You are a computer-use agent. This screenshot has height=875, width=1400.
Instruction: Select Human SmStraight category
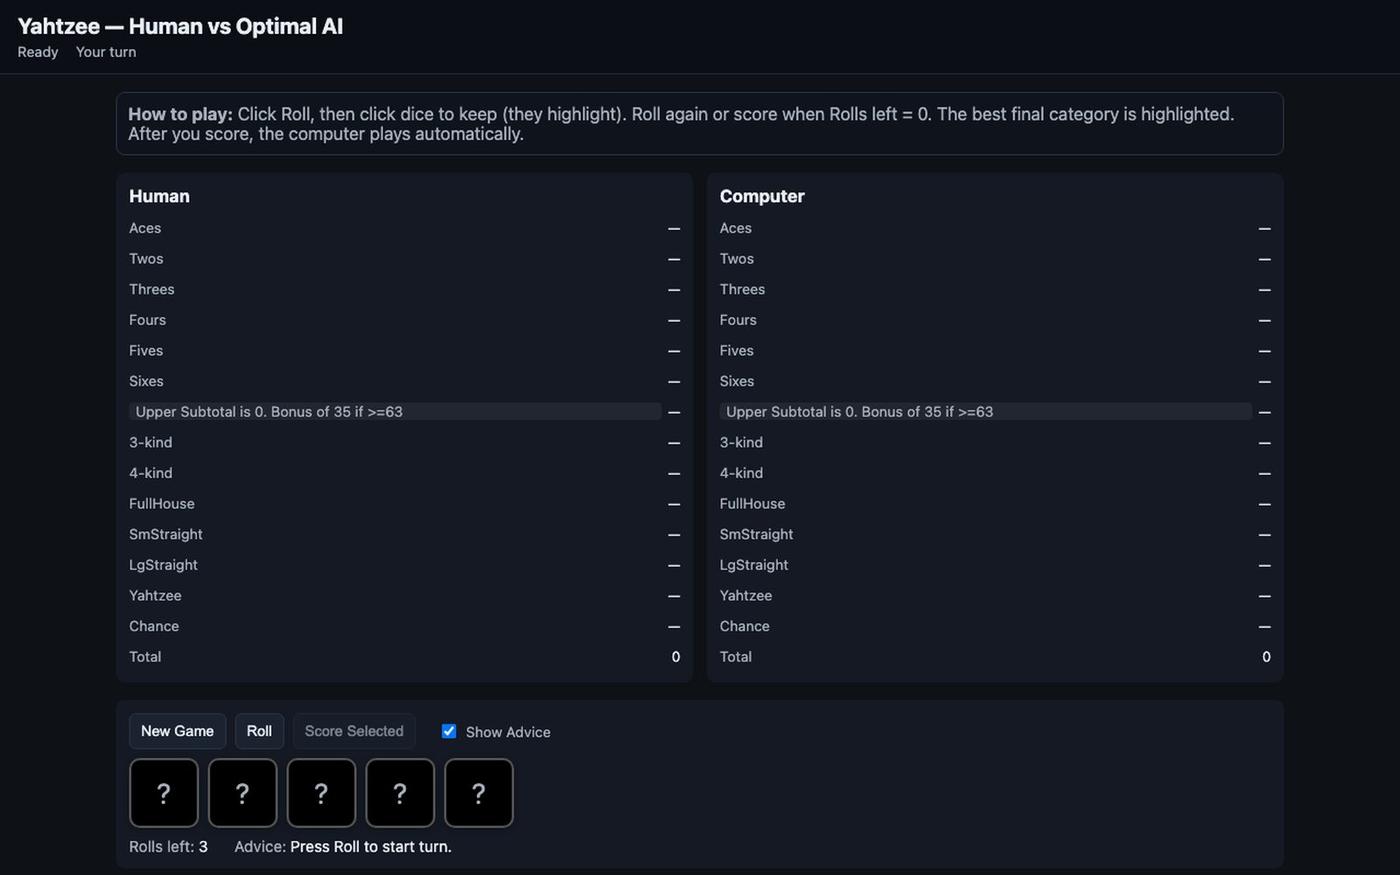pyautogui.click(x=404, y=534)
